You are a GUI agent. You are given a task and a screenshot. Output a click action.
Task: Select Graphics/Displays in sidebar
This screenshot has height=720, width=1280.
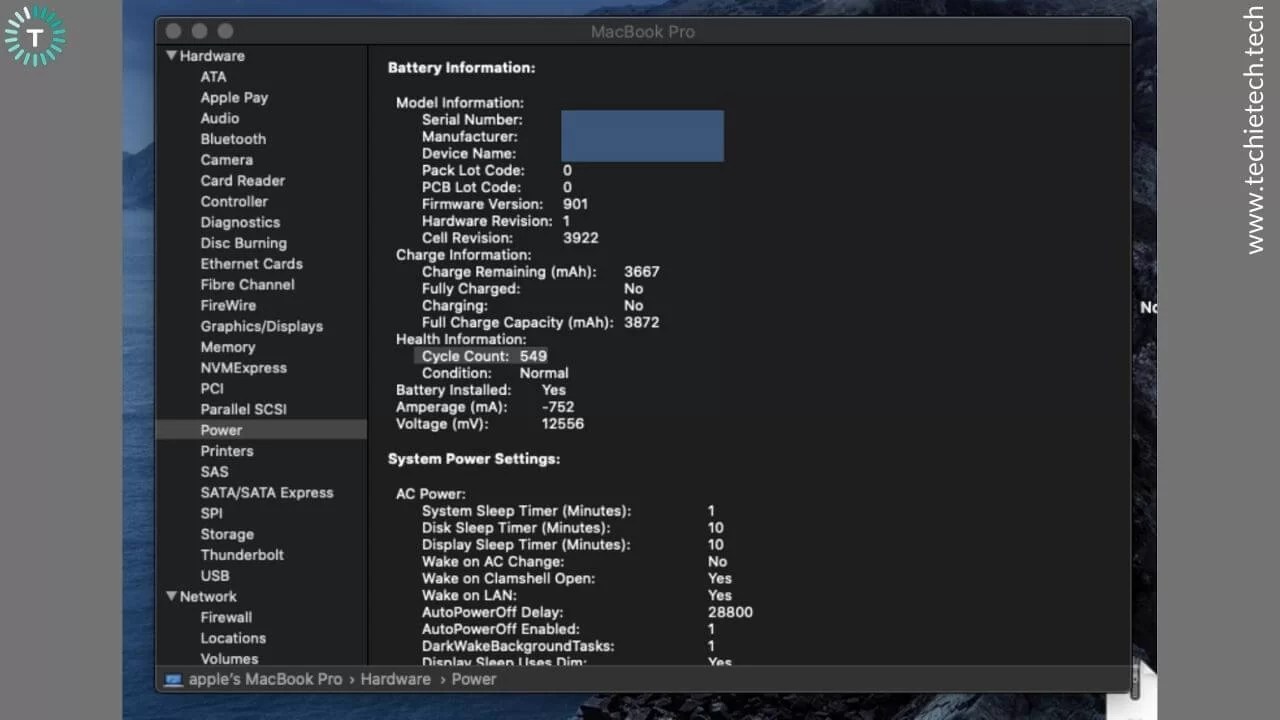(262, 327)
